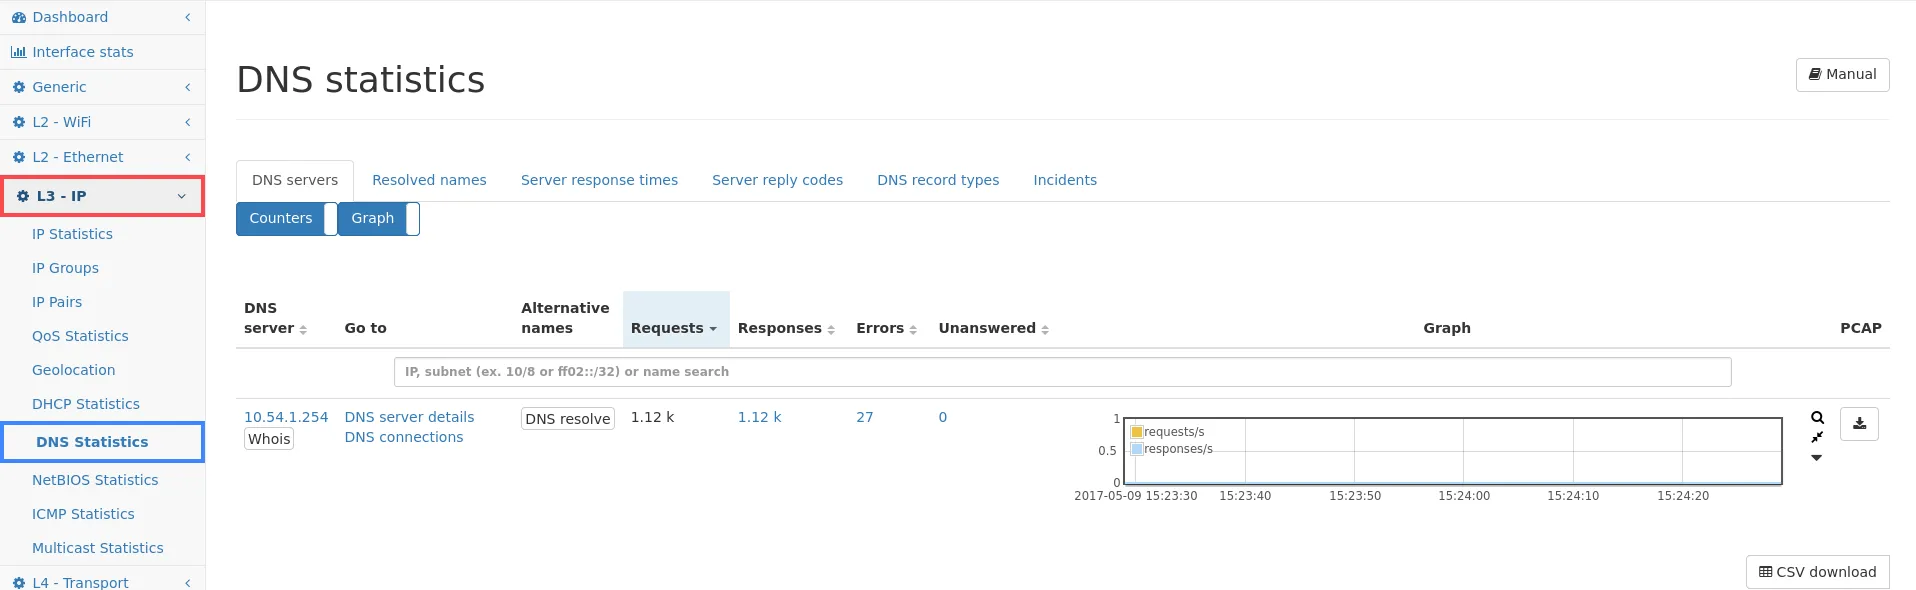Image resolution: width=1916 pixels, height=590 pixels.
Task: Sort table by Responses column
Action: 786,328
